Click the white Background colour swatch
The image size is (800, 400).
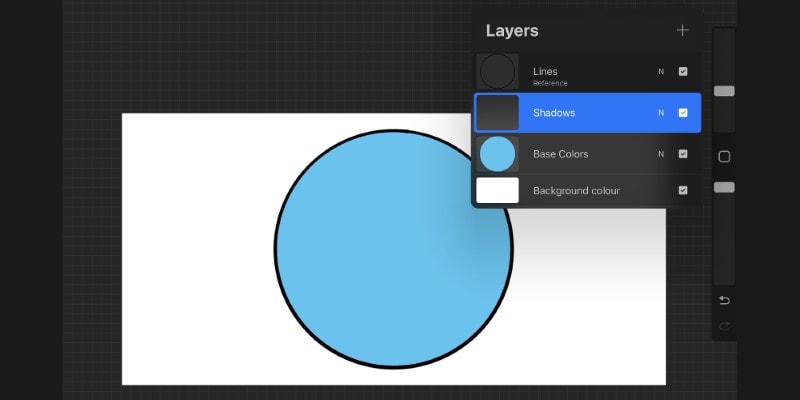point(497,190)
